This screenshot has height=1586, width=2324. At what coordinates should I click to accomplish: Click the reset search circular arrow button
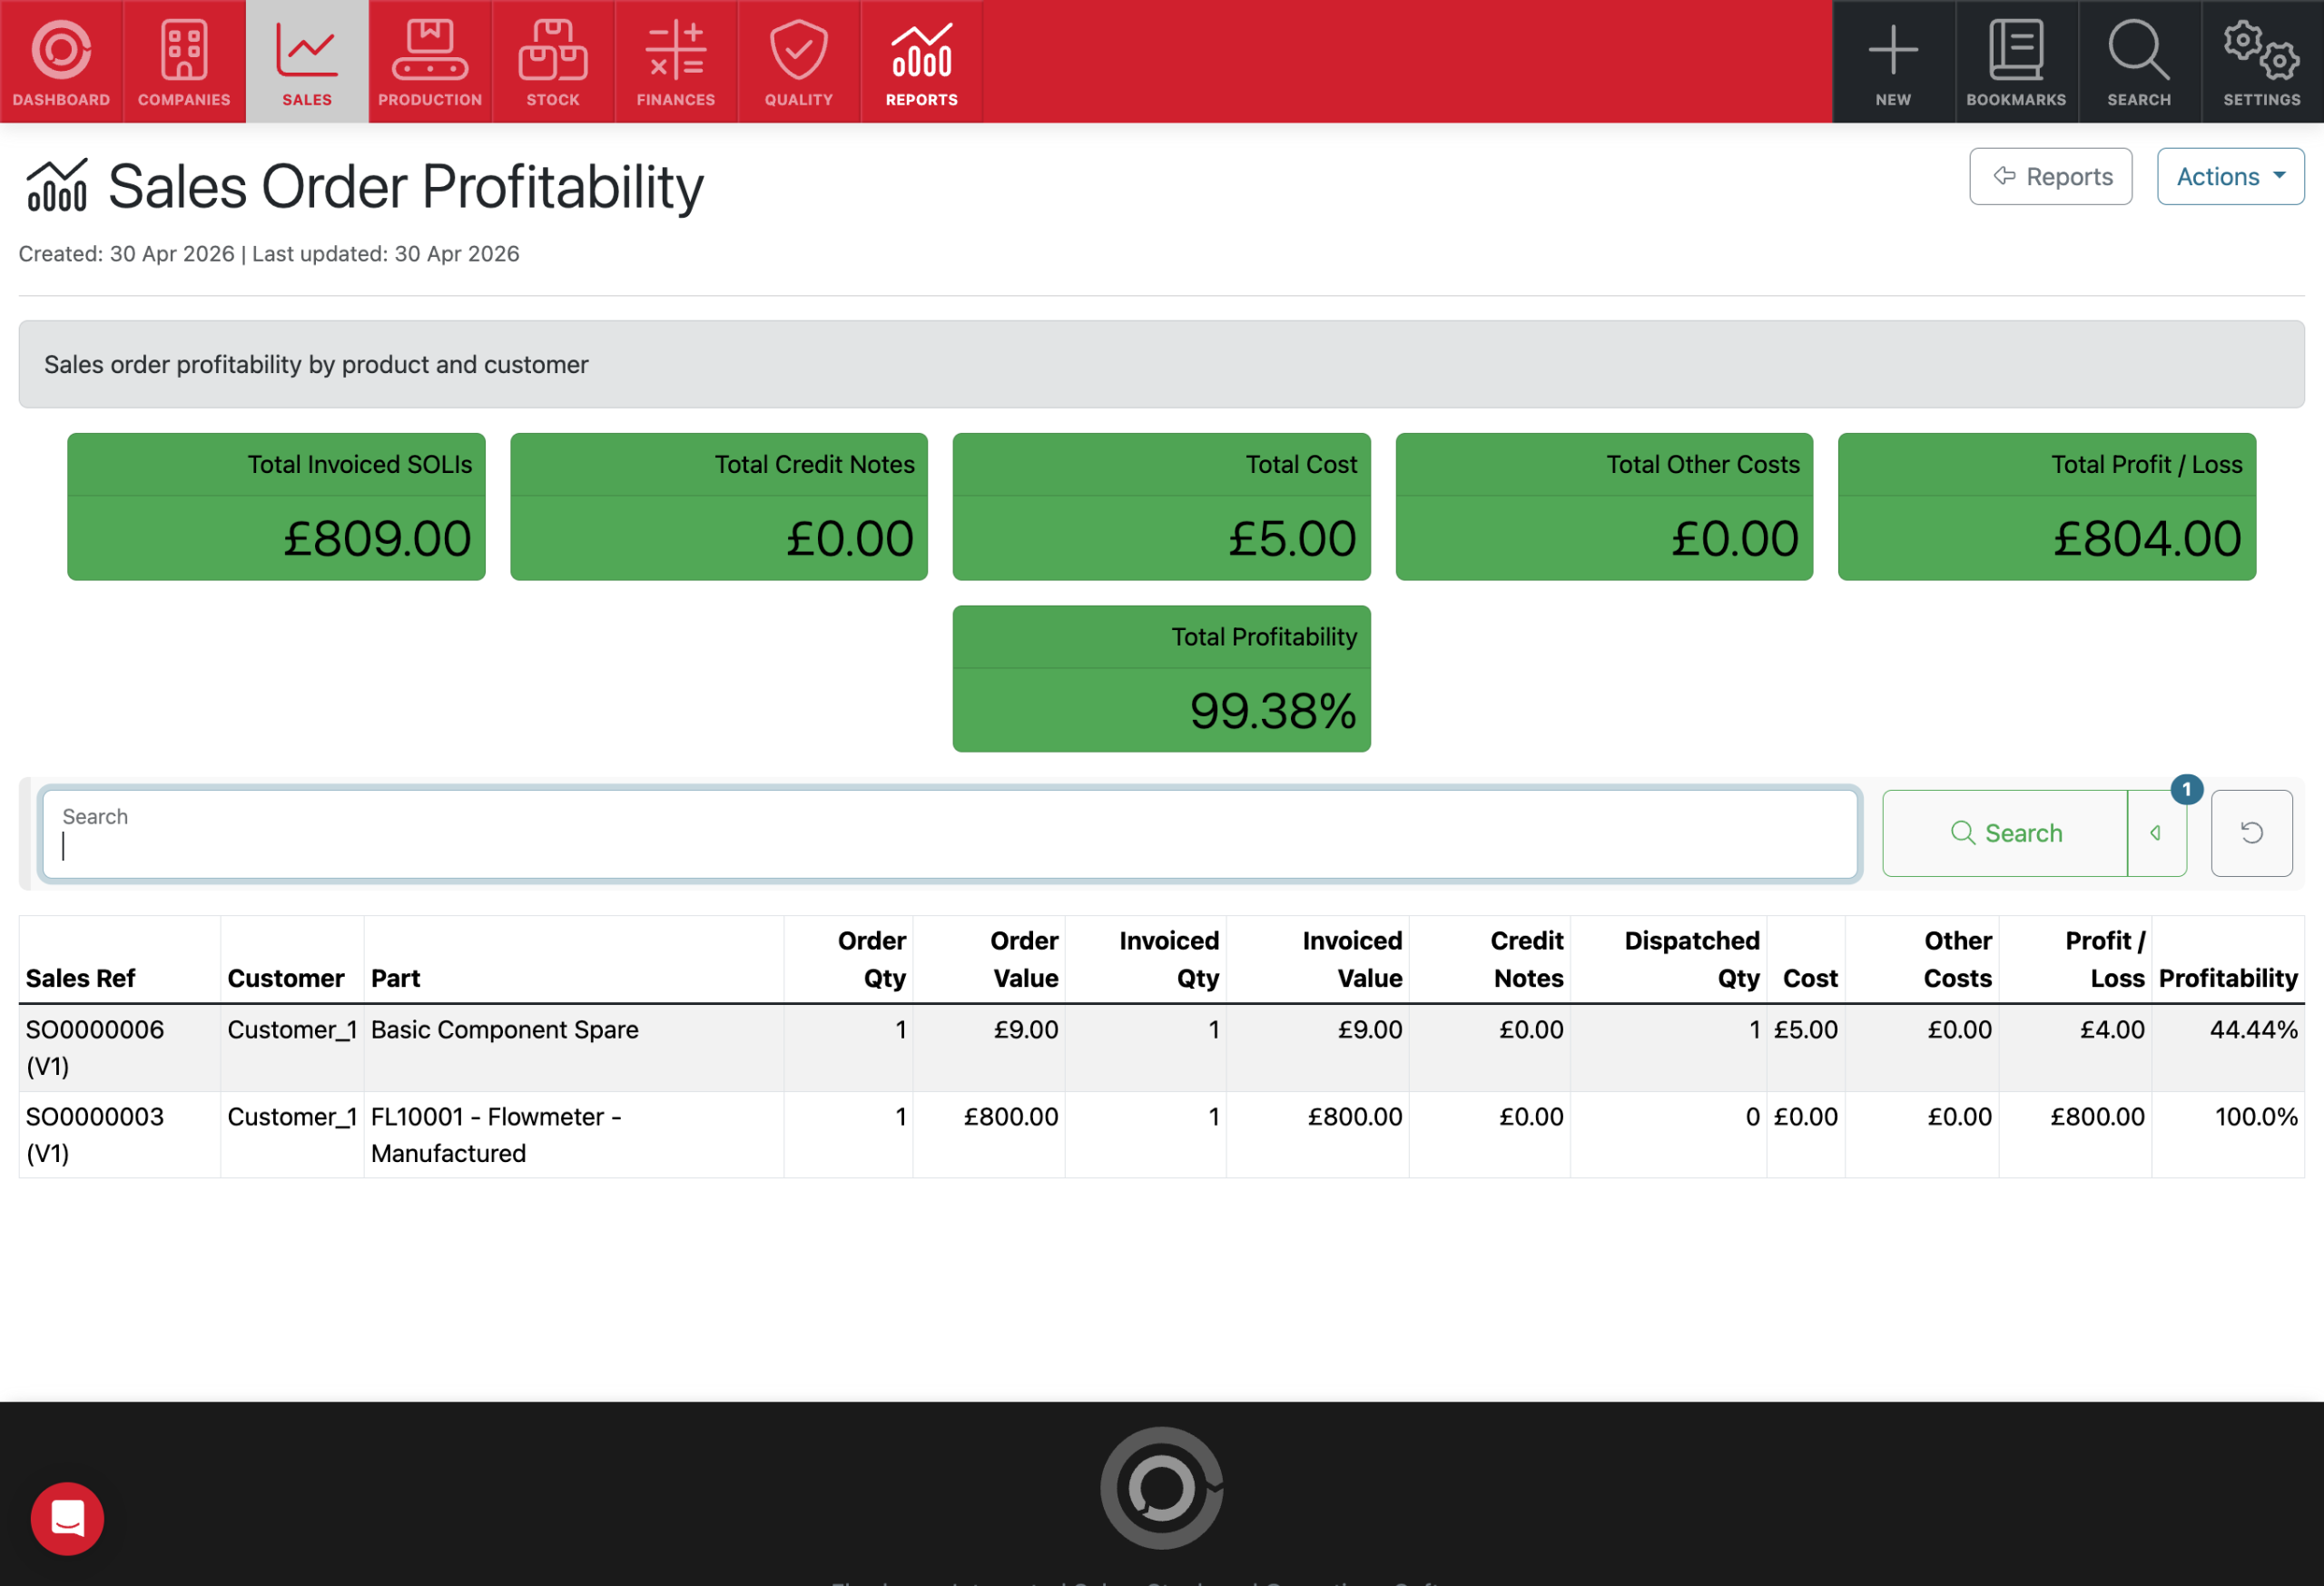[2251, 833]
